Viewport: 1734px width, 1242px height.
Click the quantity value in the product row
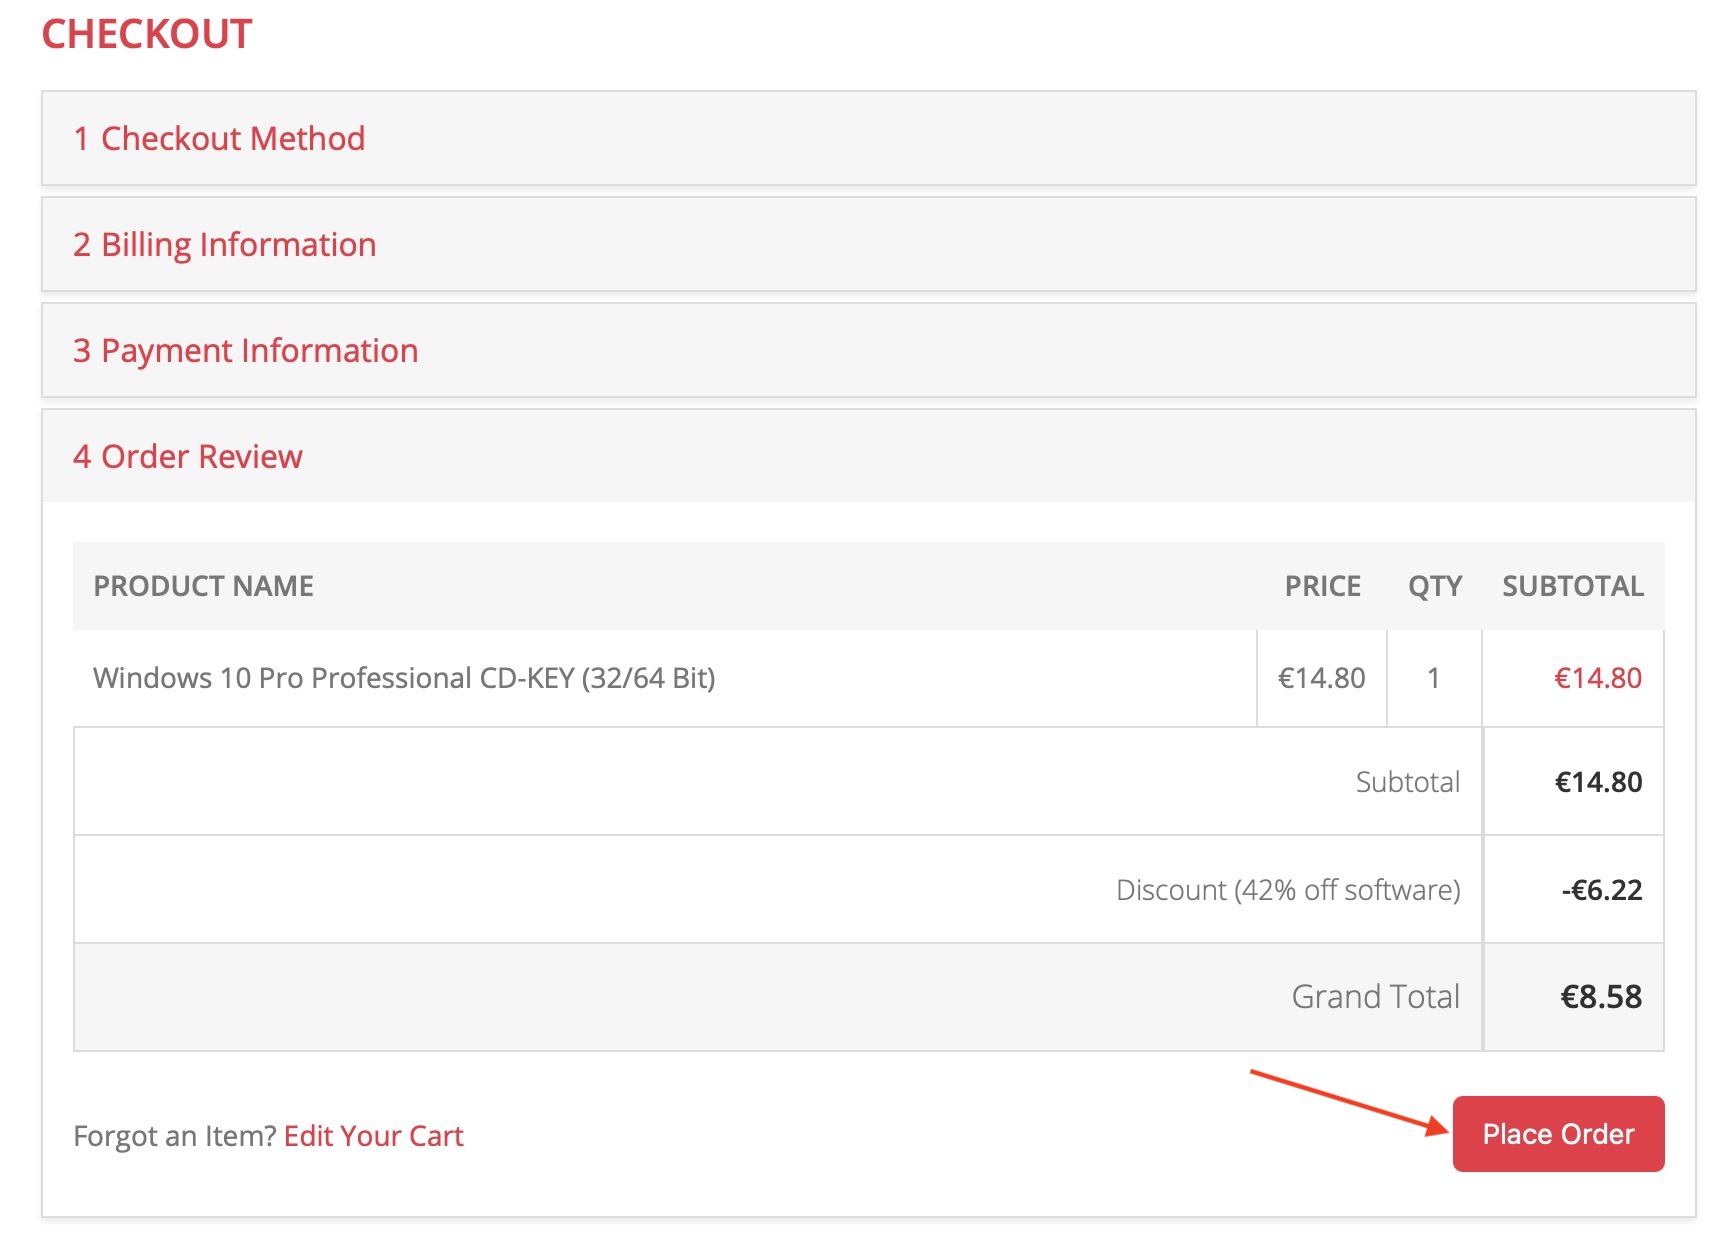[1433, 678]
